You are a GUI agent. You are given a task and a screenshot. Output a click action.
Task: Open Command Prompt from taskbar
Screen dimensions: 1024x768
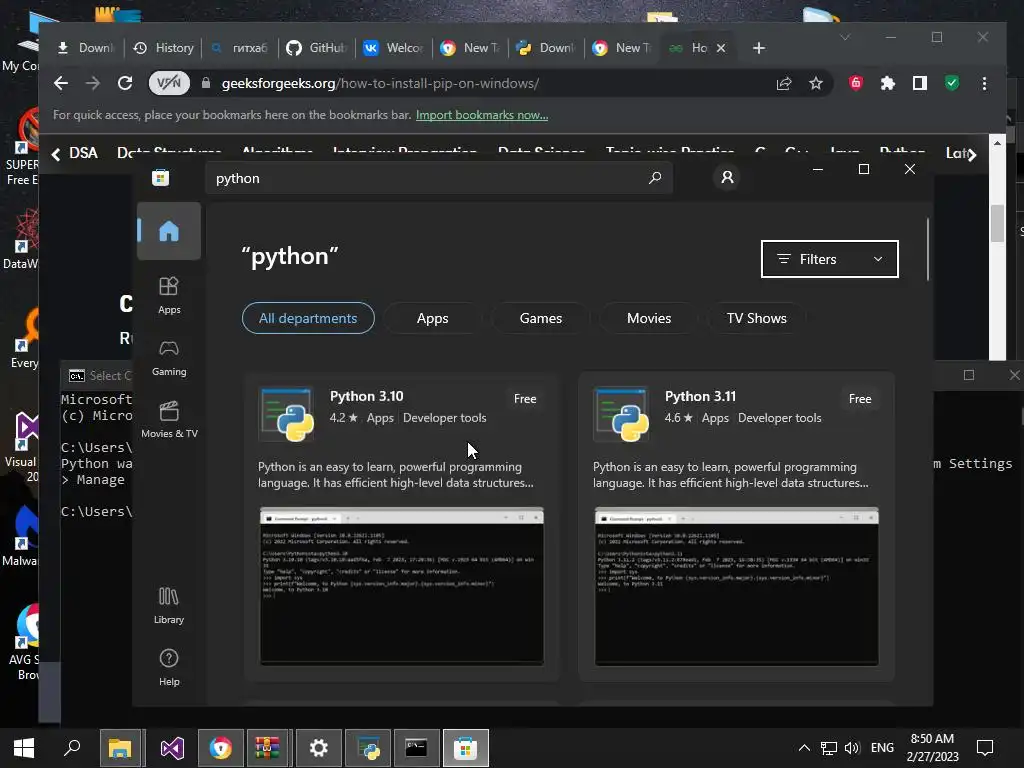417,748
